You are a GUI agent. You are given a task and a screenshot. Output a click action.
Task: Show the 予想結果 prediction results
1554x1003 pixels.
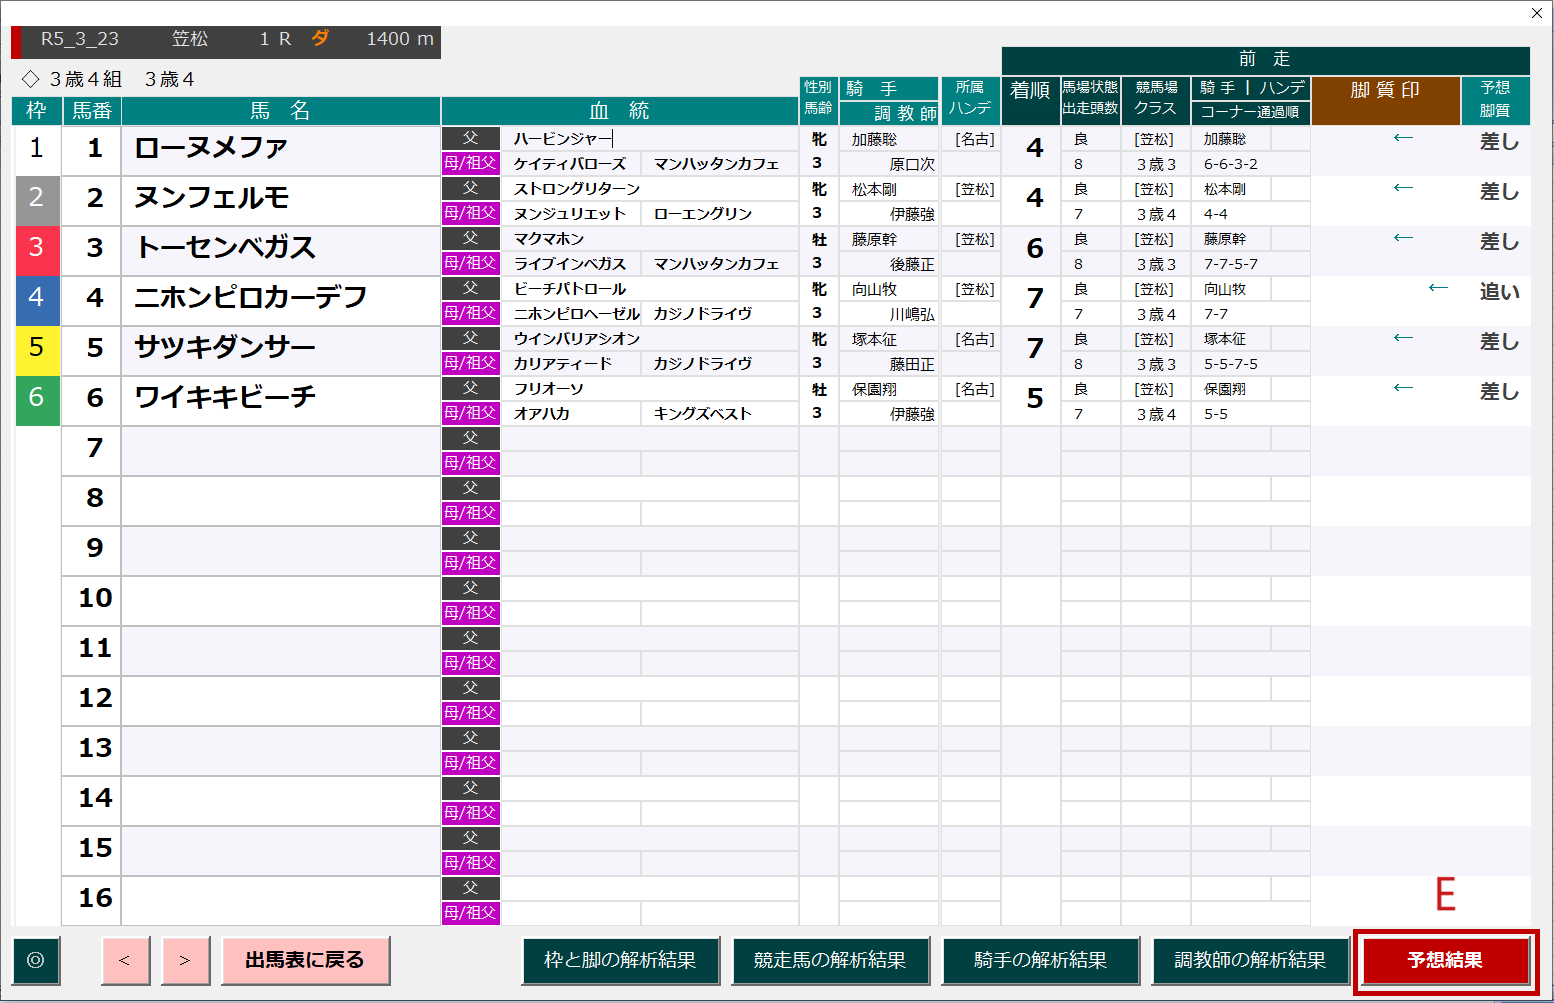[1445, 960]
